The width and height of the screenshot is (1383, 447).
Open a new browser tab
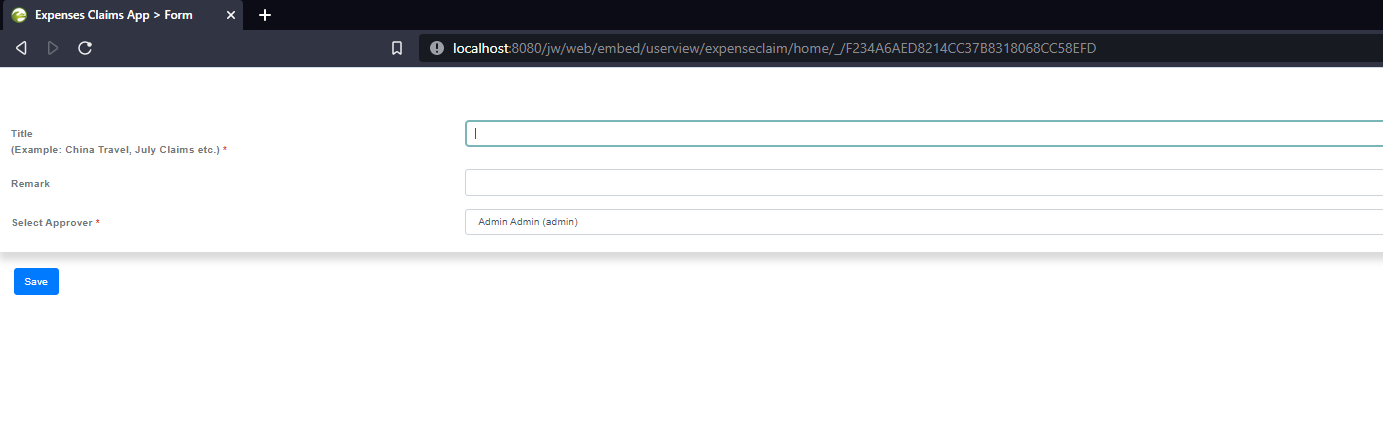[x=265, y=15]
